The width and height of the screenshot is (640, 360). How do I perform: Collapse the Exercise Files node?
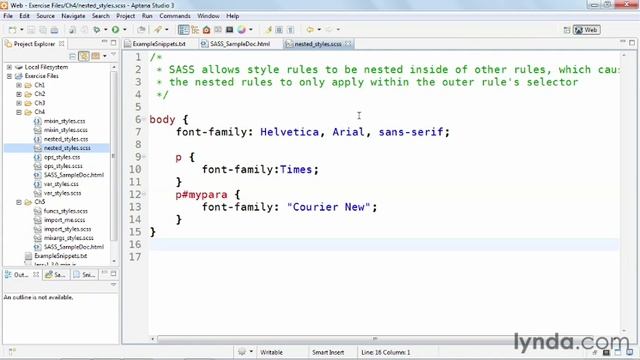tap(9, 76)
